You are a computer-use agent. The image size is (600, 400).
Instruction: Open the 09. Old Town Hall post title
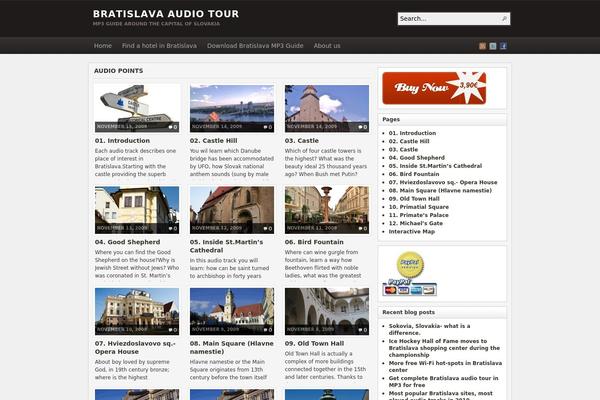pos(314,343)
